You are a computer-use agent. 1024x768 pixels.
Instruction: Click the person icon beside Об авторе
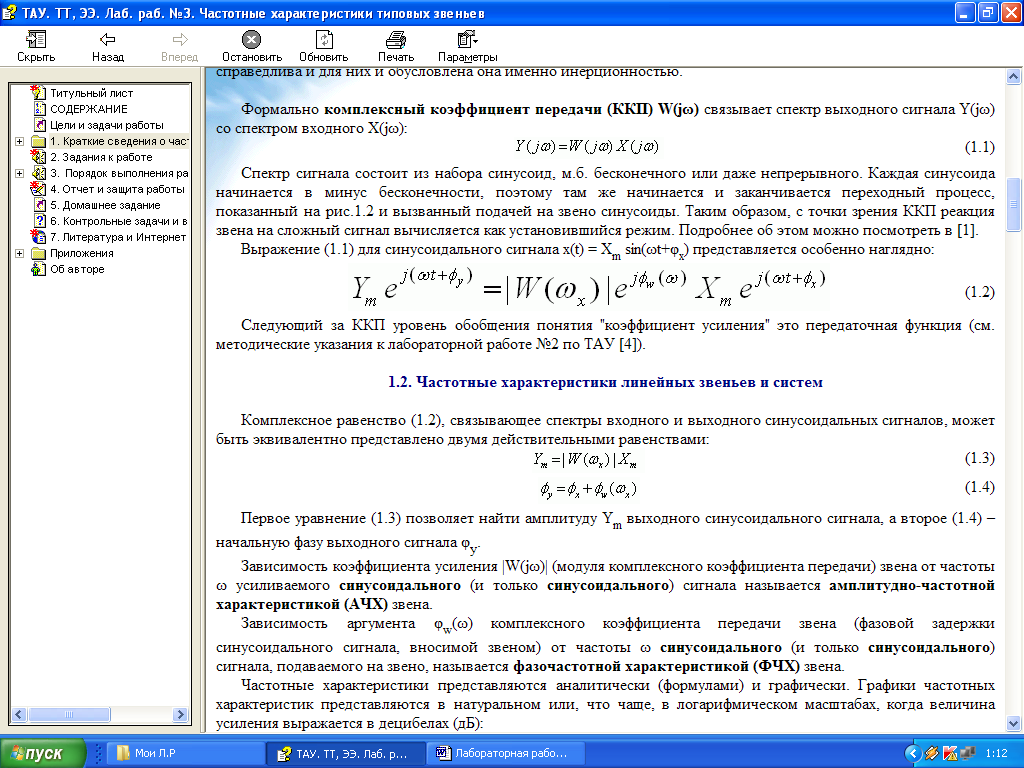coord(39,269)
